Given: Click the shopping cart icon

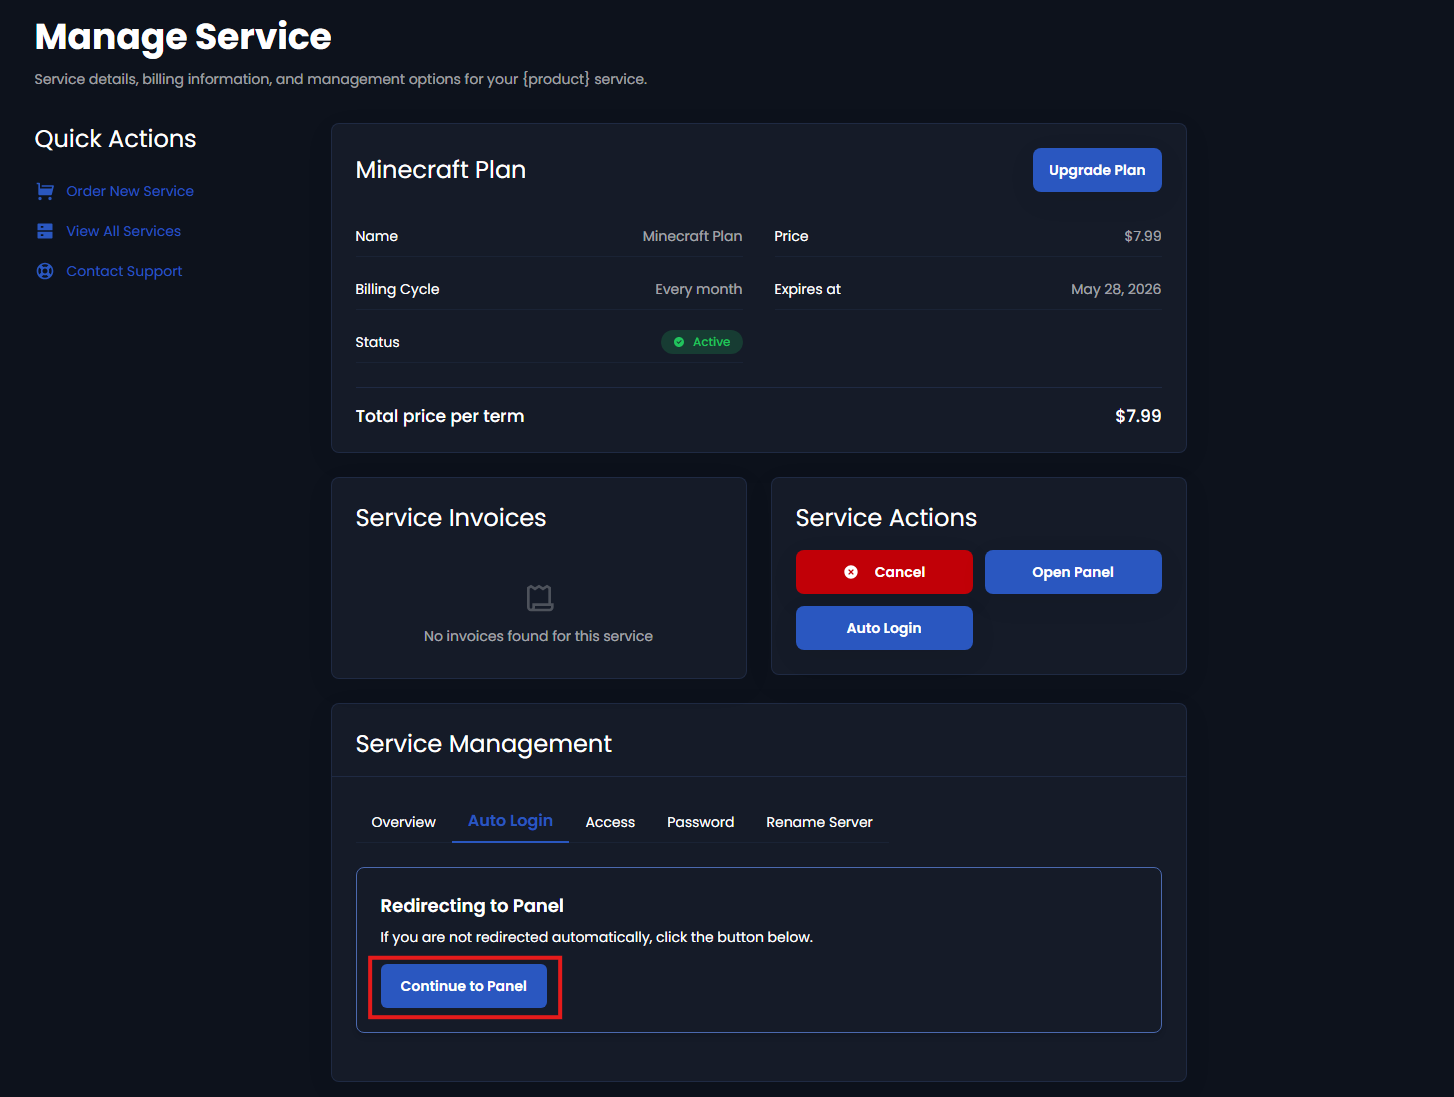Looking at the screenshot, I should (45, 191).
